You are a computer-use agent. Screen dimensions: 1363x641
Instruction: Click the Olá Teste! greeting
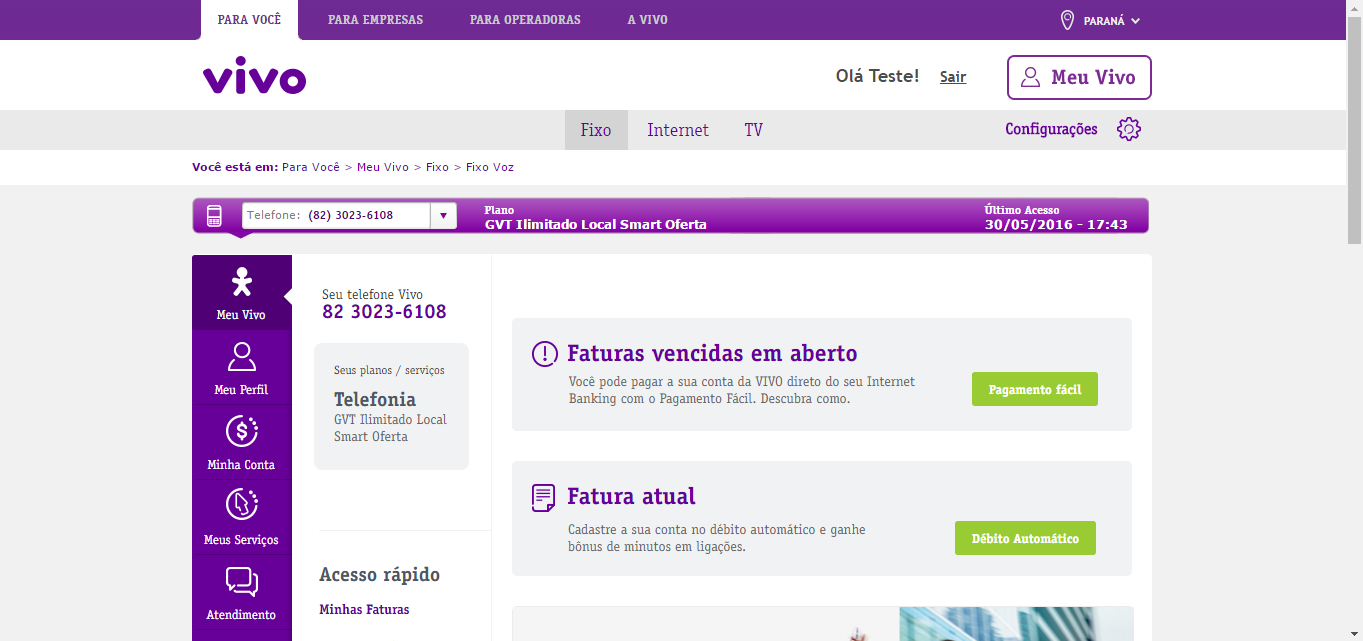(877, 76)
